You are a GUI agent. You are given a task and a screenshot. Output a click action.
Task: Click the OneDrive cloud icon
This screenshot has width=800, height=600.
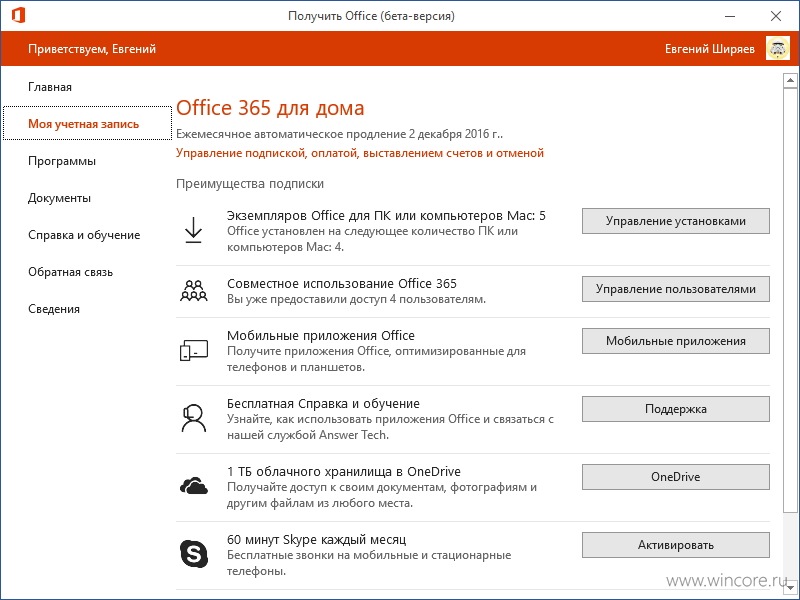point(193,485)
